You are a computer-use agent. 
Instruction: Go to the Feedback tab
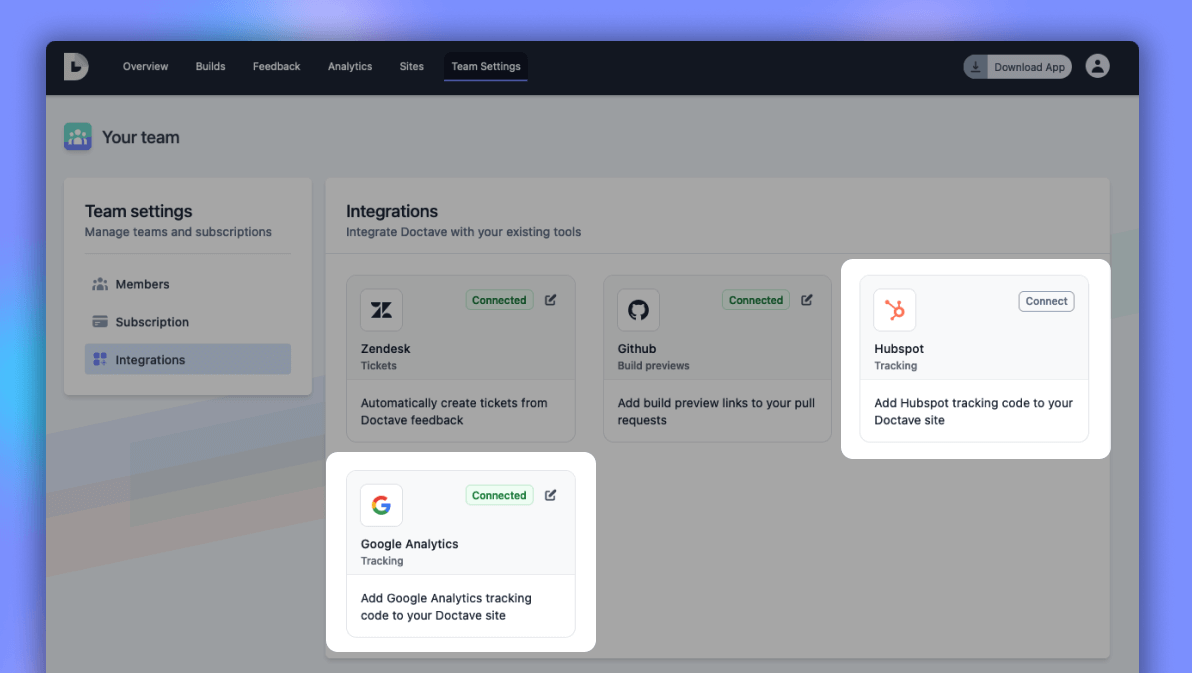point(277,66)
